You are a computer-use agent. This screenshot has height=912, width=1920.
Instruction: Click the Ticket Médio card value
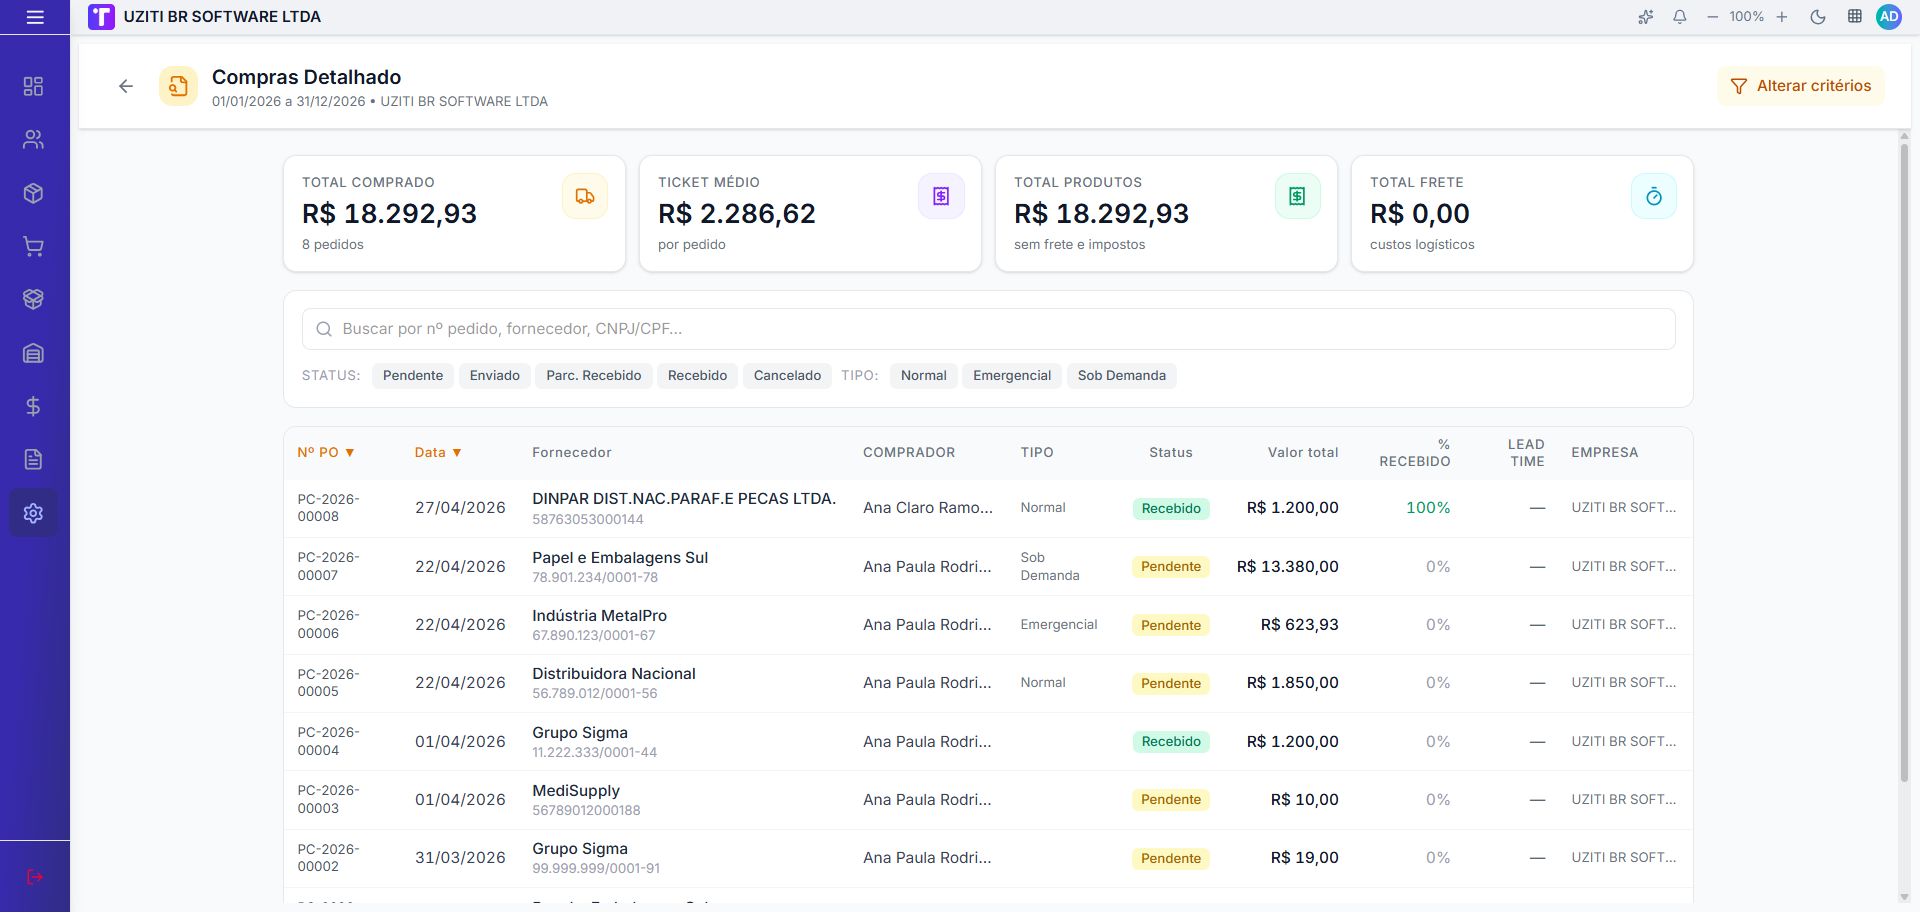pyautogui.click(x=737, y=214)
